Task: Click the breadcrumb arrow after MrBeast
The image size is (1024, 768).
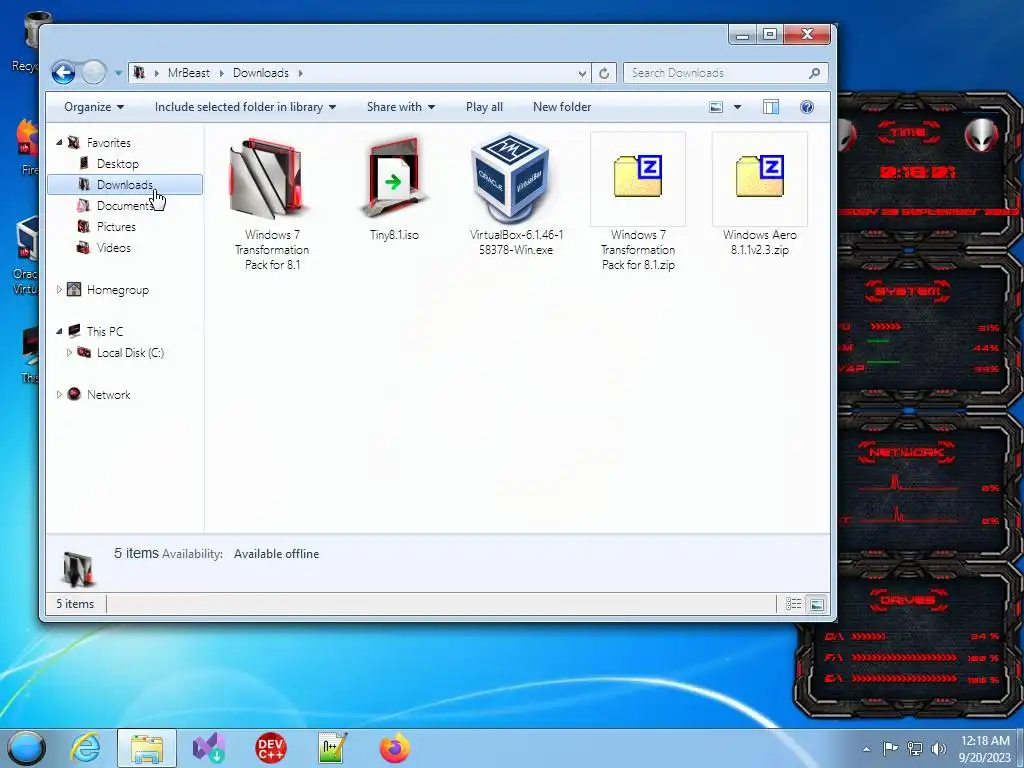Action: coord(221,73)
